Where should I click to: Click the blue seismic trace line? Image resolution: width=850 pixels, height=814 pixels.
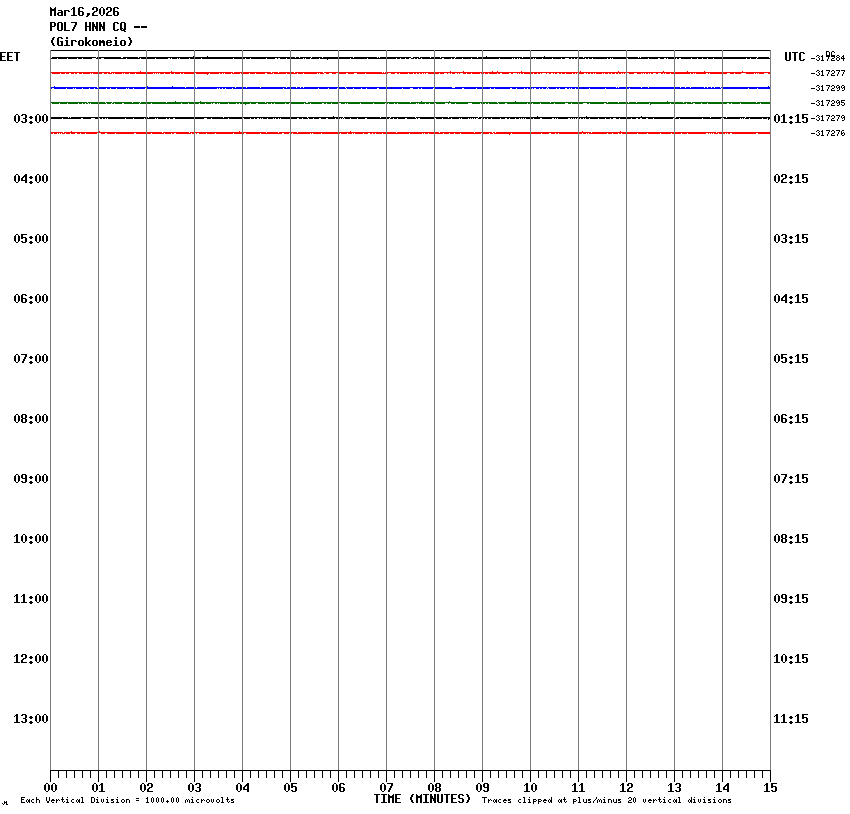click(x=410, y=88)
